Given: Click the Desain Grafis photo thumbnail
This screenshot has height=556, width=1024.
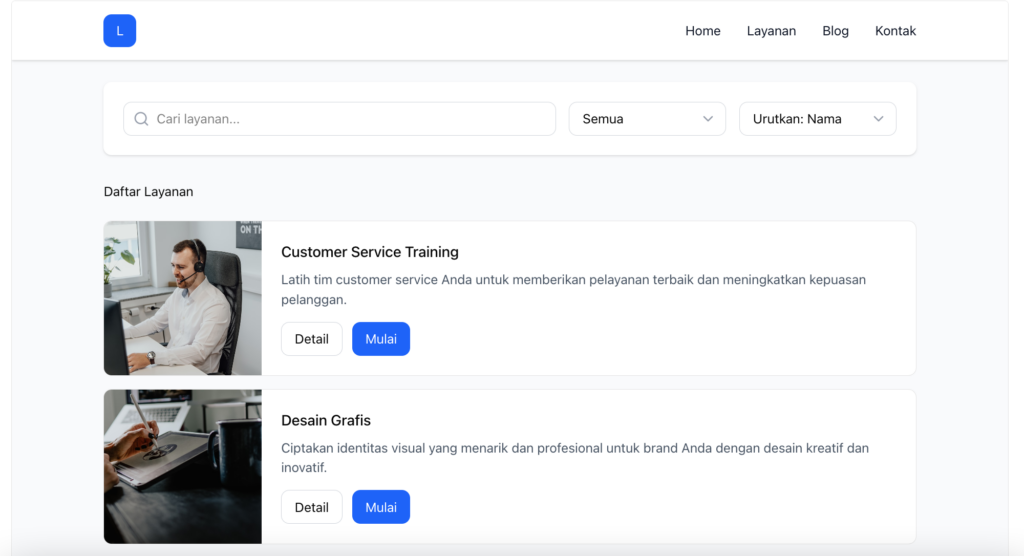Looking at the screenshot, I should (183, 466).
